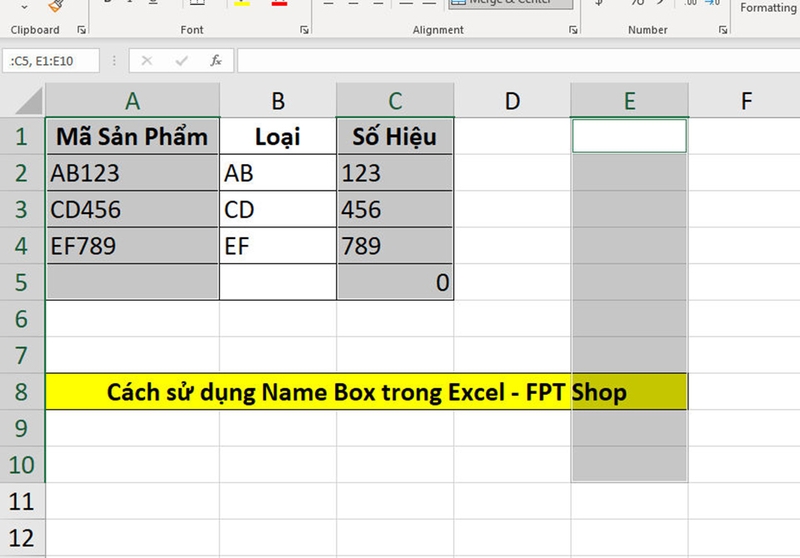This screenshot has height=558, width=800.
Task: Select cell containing EF789
Action: (133, 246)
